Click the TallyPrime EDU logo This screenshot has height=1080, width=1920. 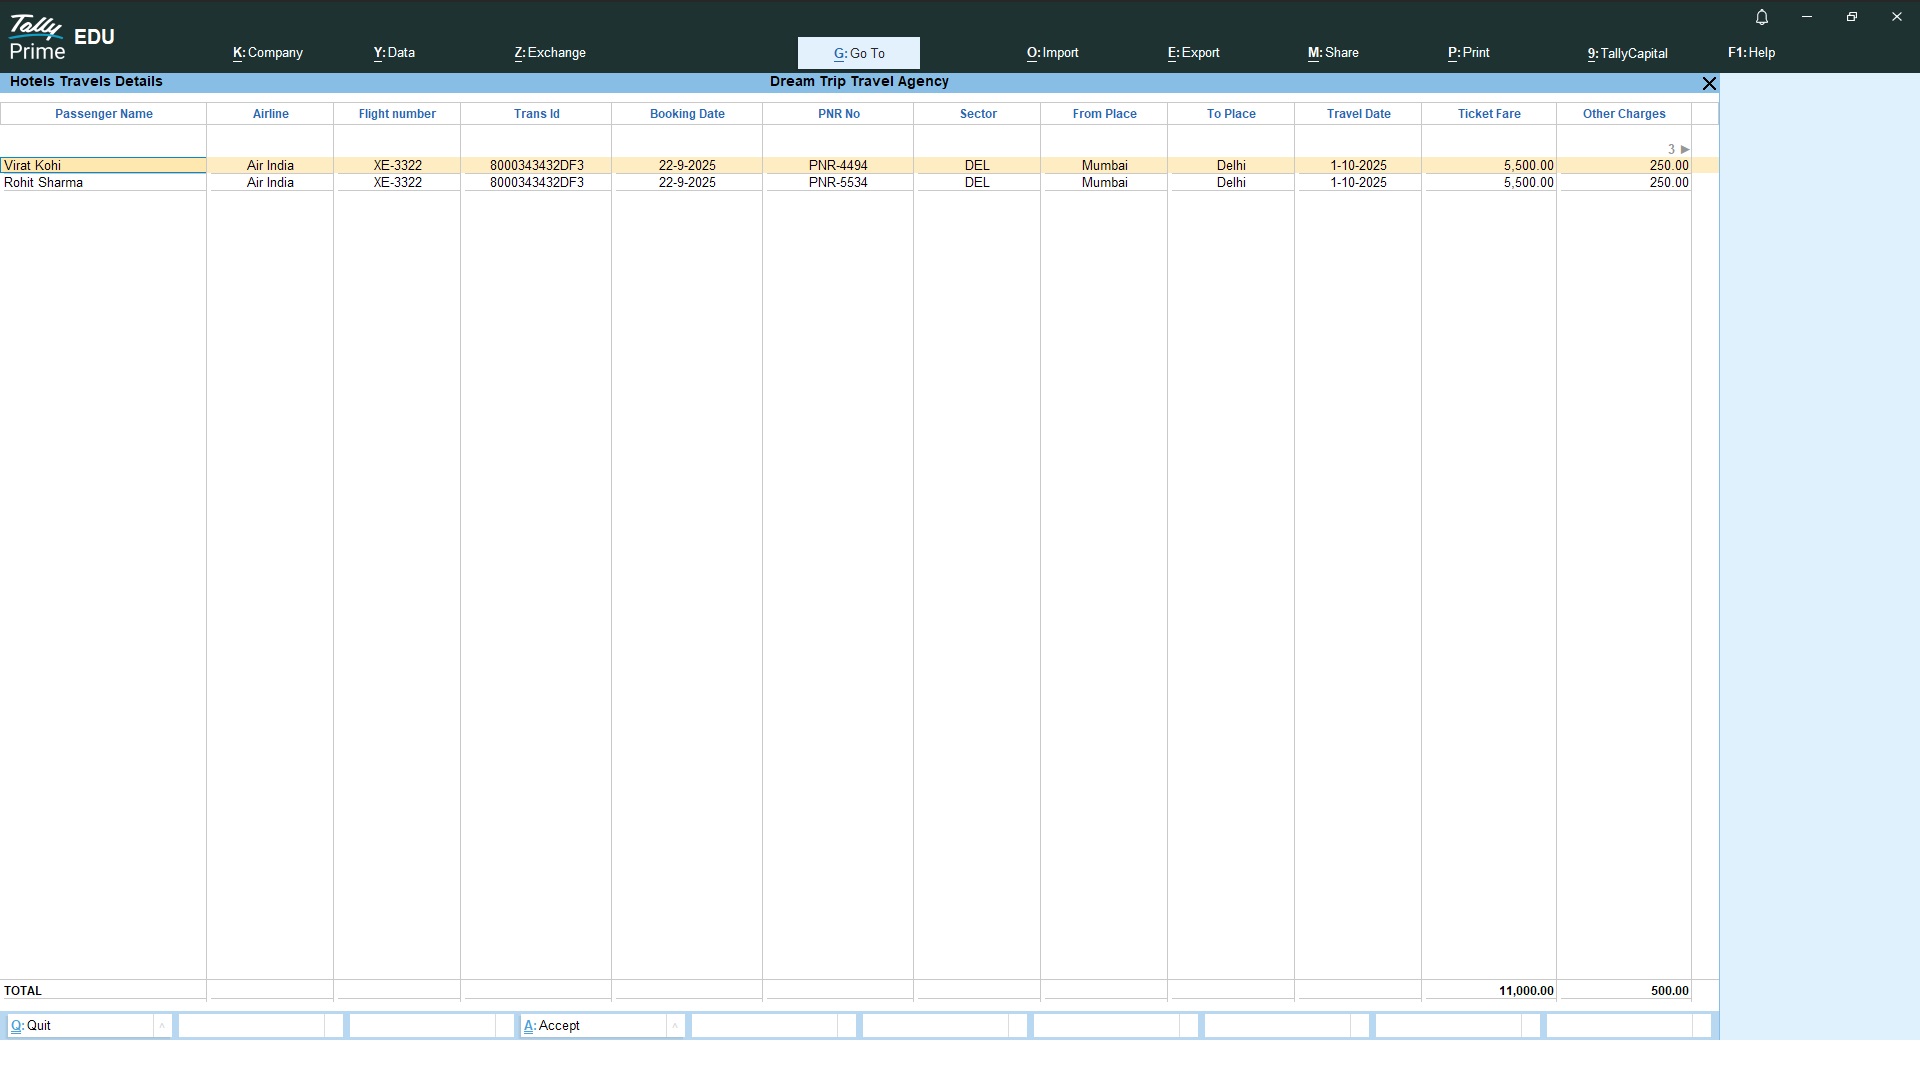pos(62,37)
